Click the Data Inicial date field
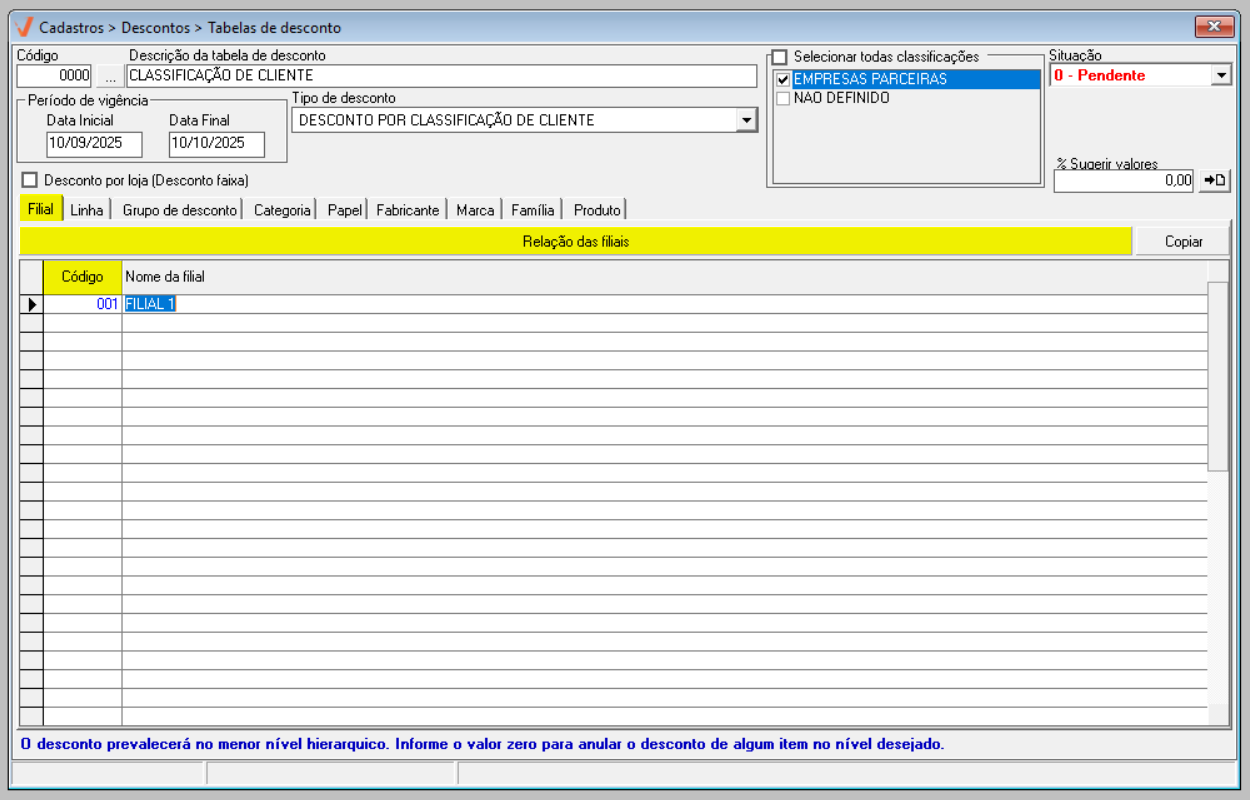Image resolution: width=1250 pixels, height=800 pixels. tap(94, 143)
